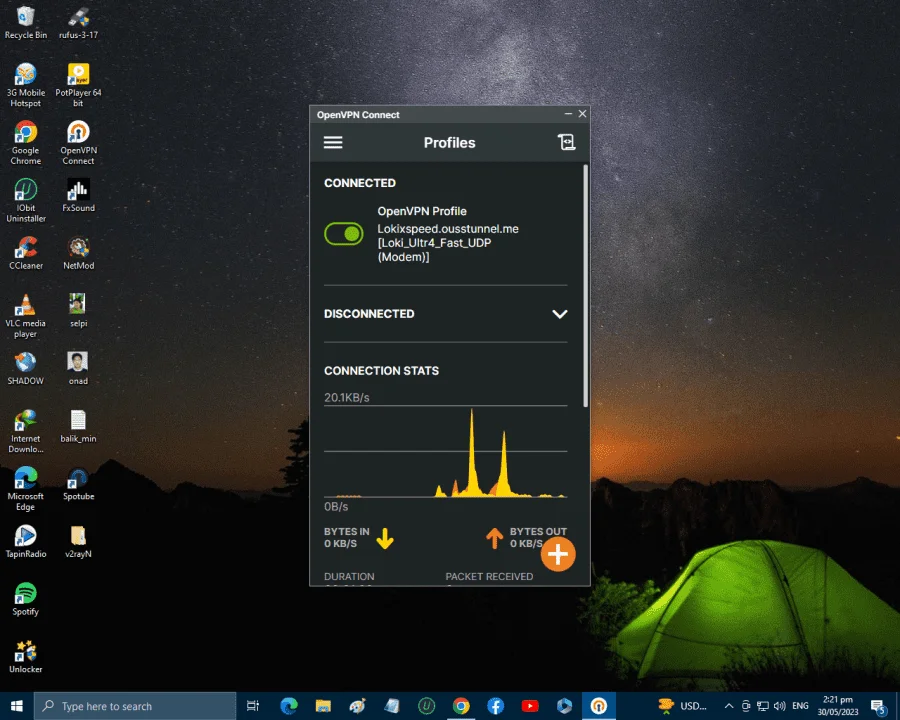Select the NetMod desktop icon

(79, 253)
